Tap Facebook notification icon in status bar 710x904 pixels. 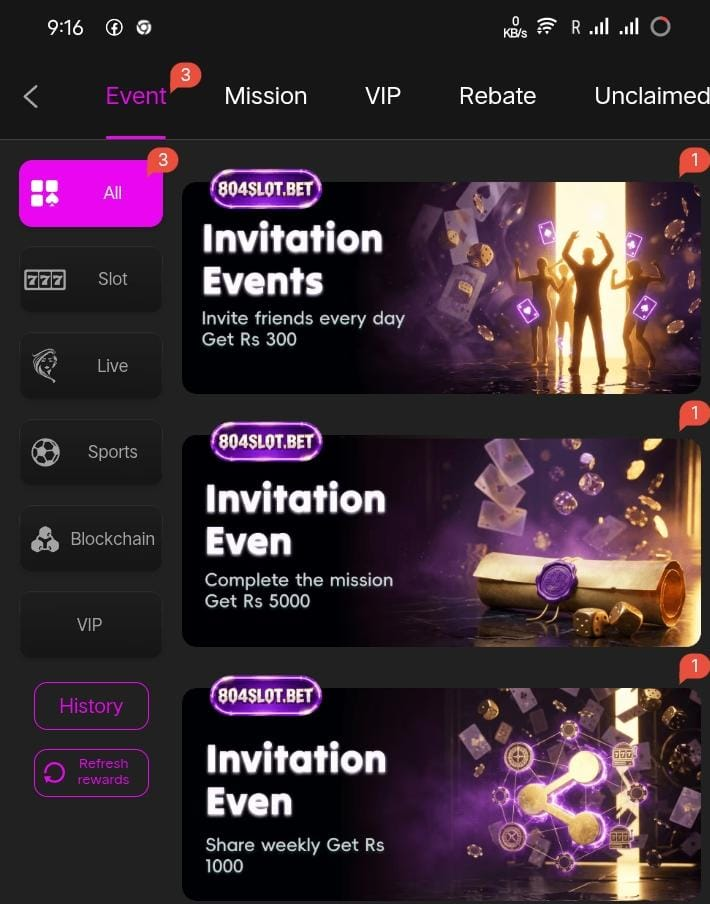tap(114, 27)
